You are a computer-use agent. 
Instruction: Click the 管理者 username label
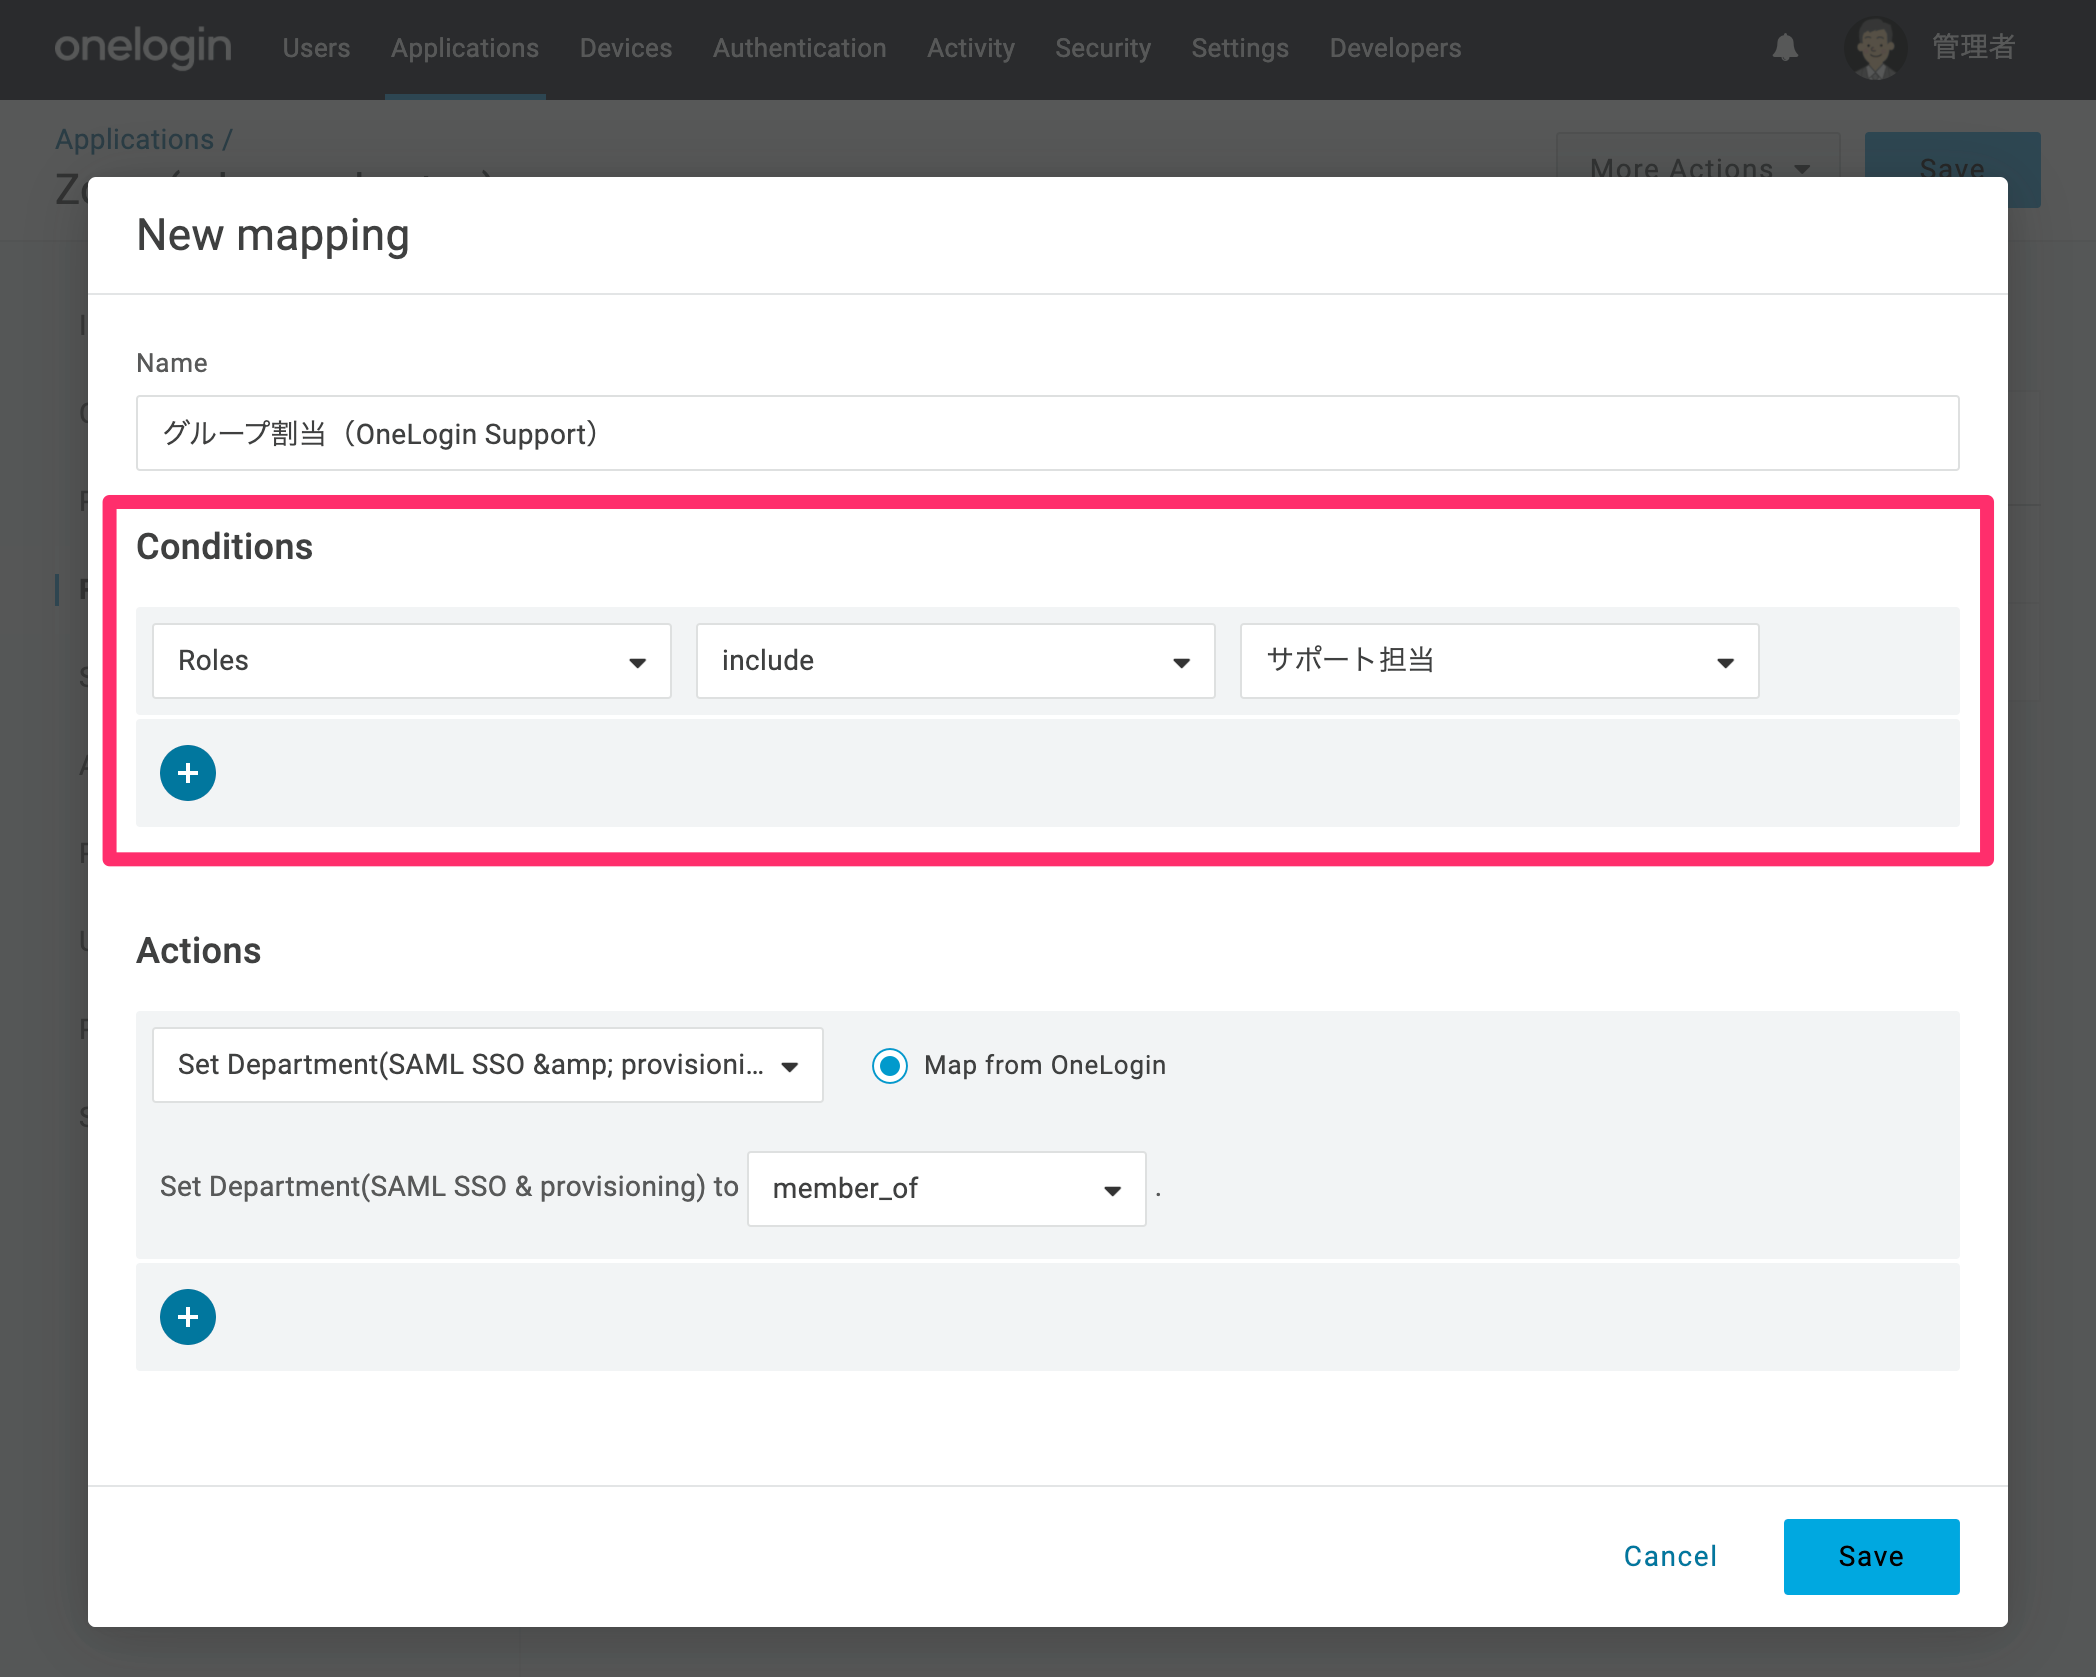pos(1973,47)
